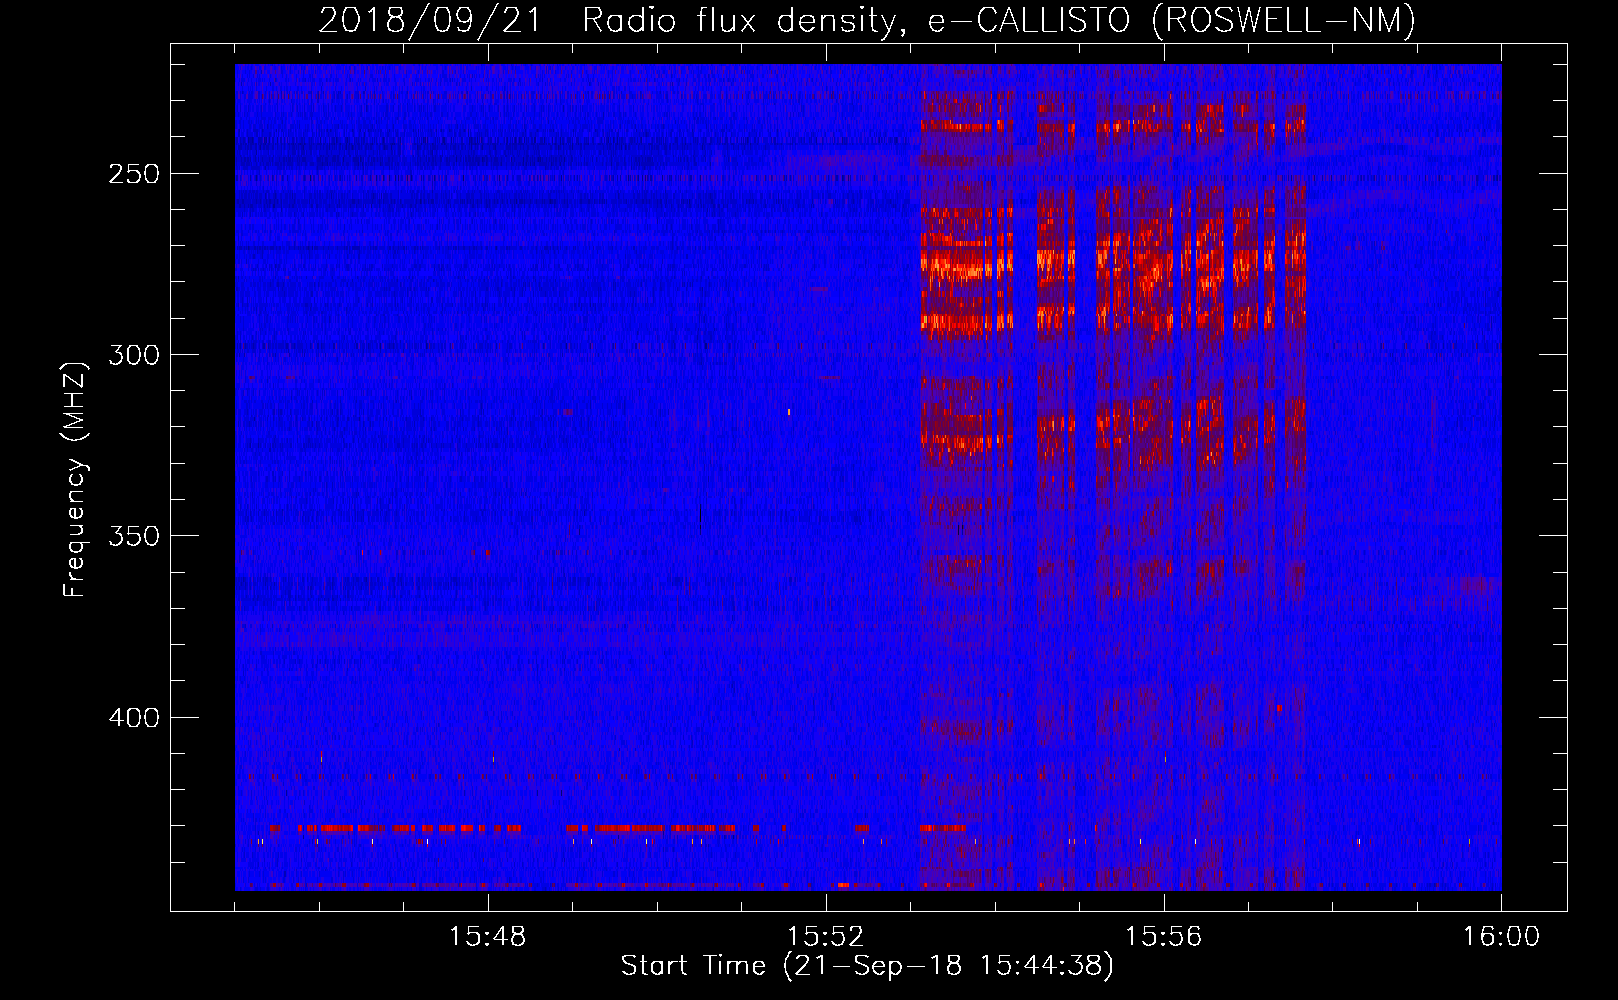Click the 15:56 time tick label

tap(1164, 937)
